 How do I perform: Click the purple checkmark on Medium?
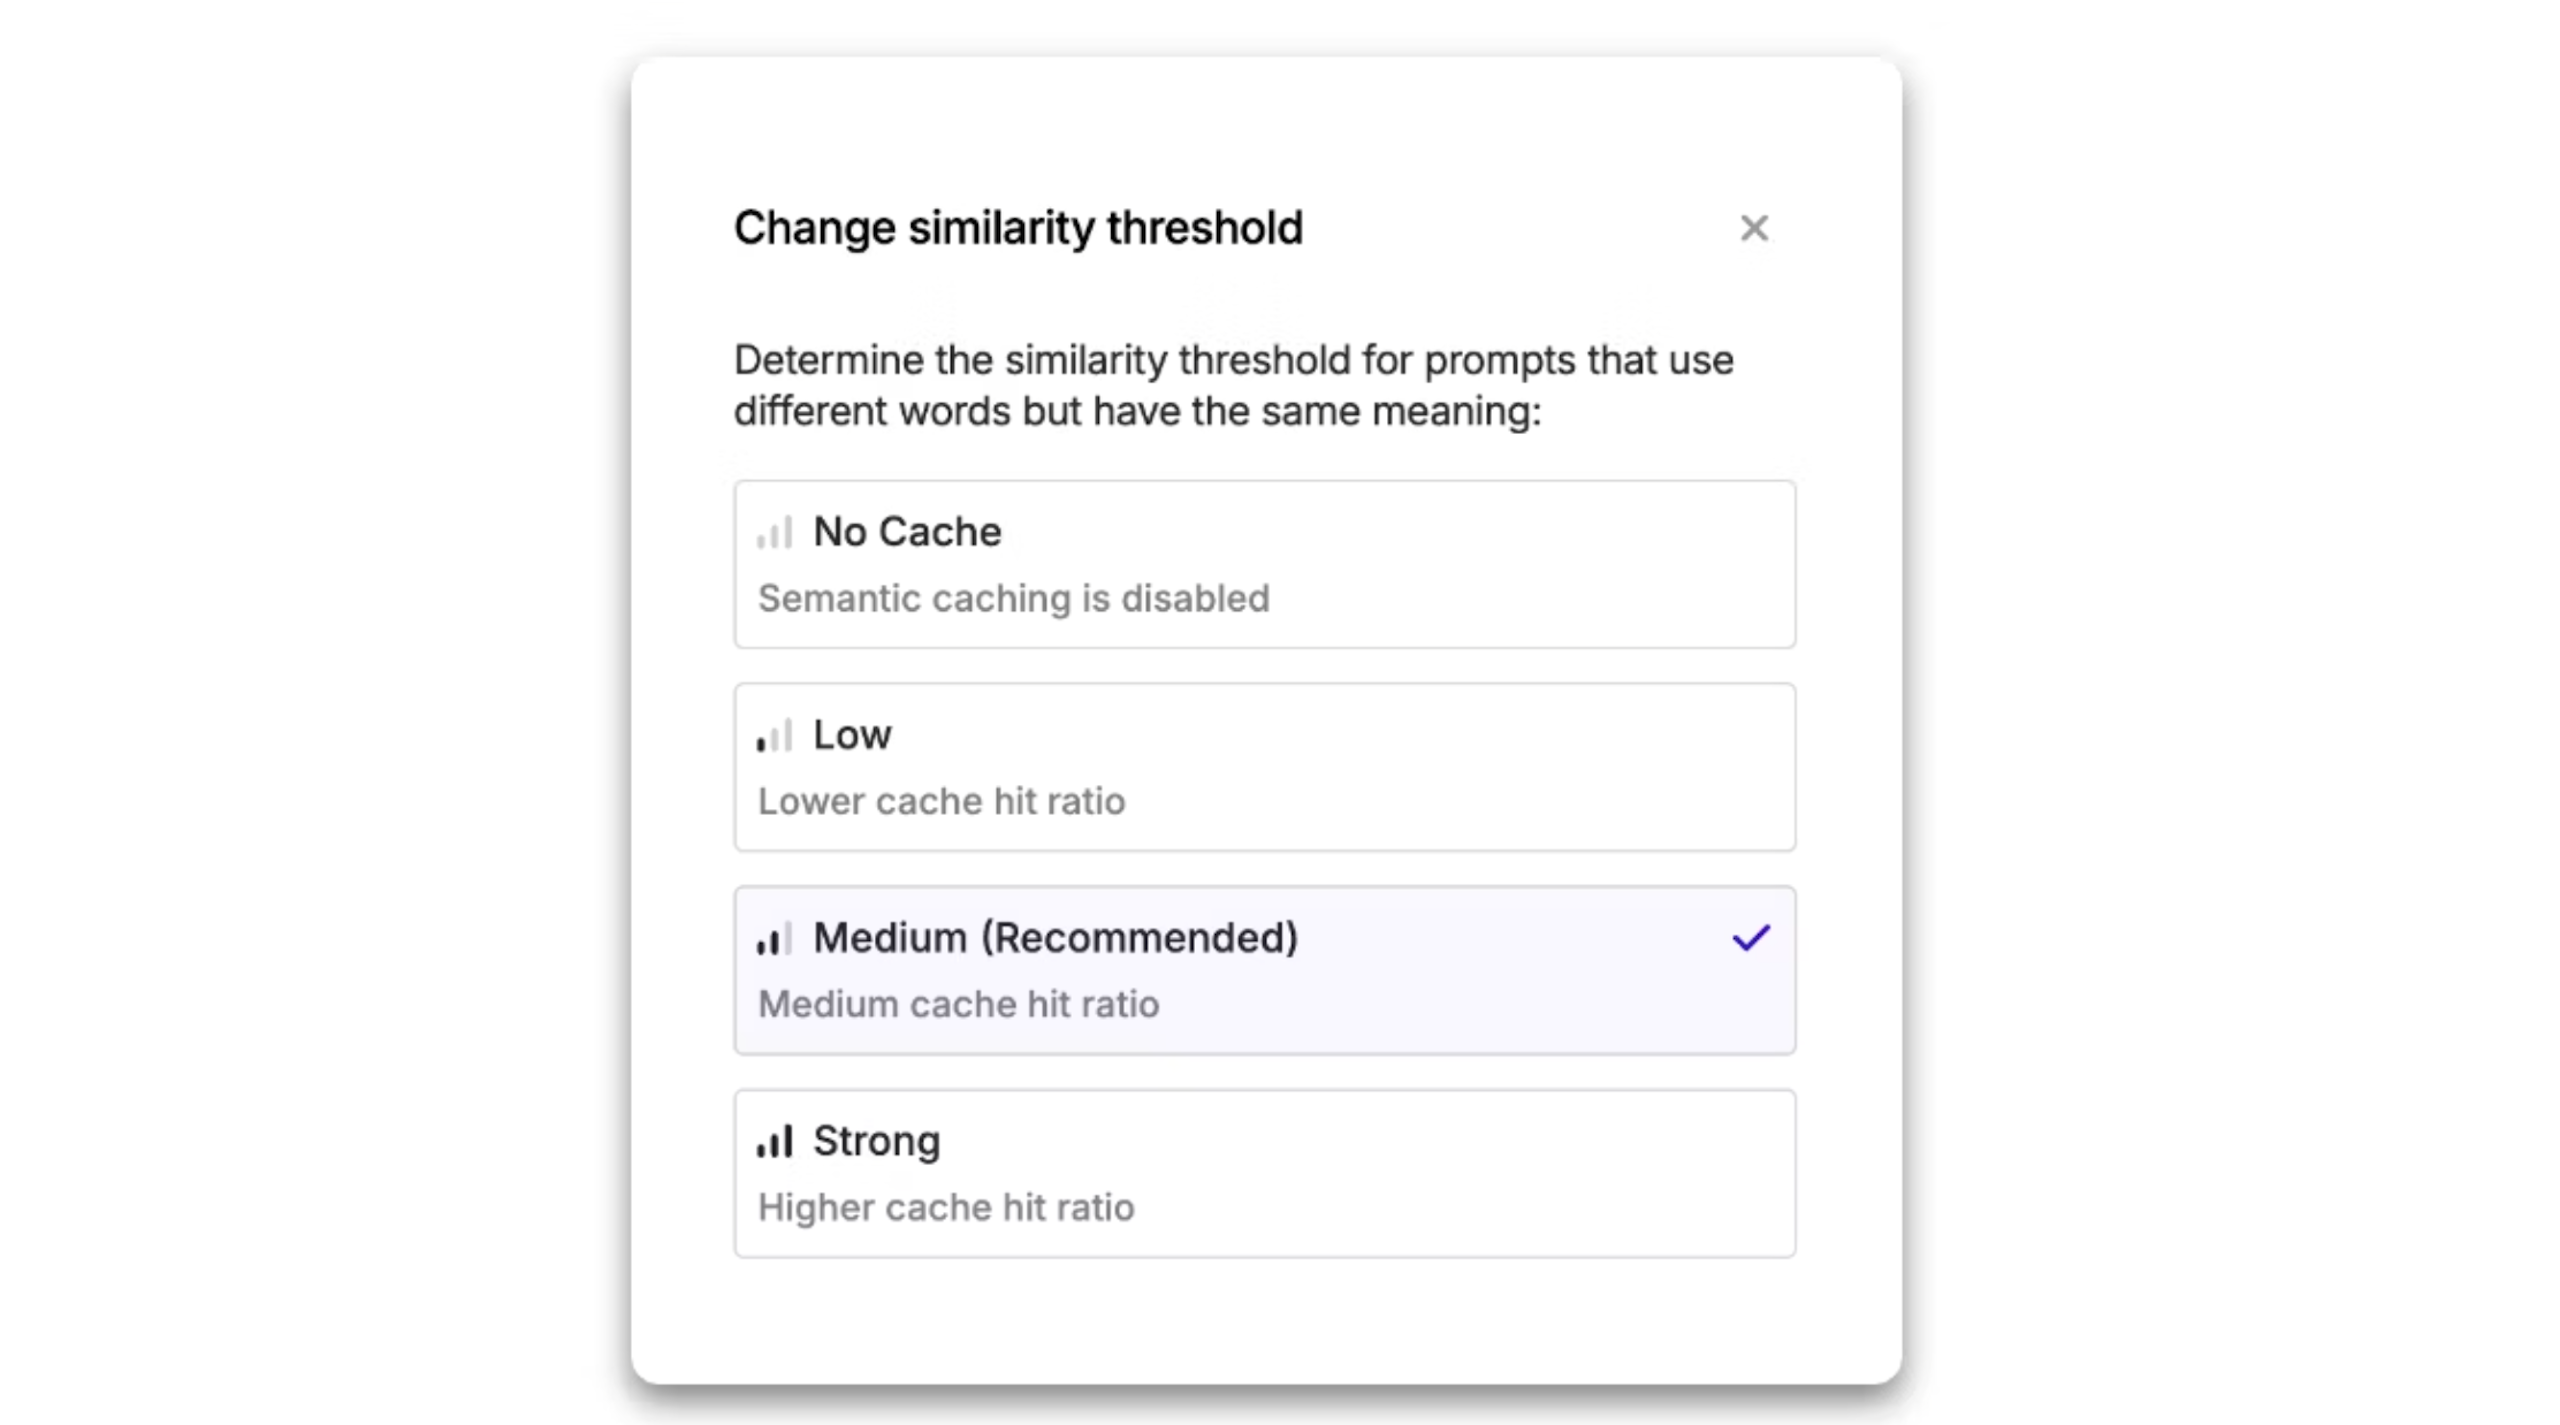1750,938
